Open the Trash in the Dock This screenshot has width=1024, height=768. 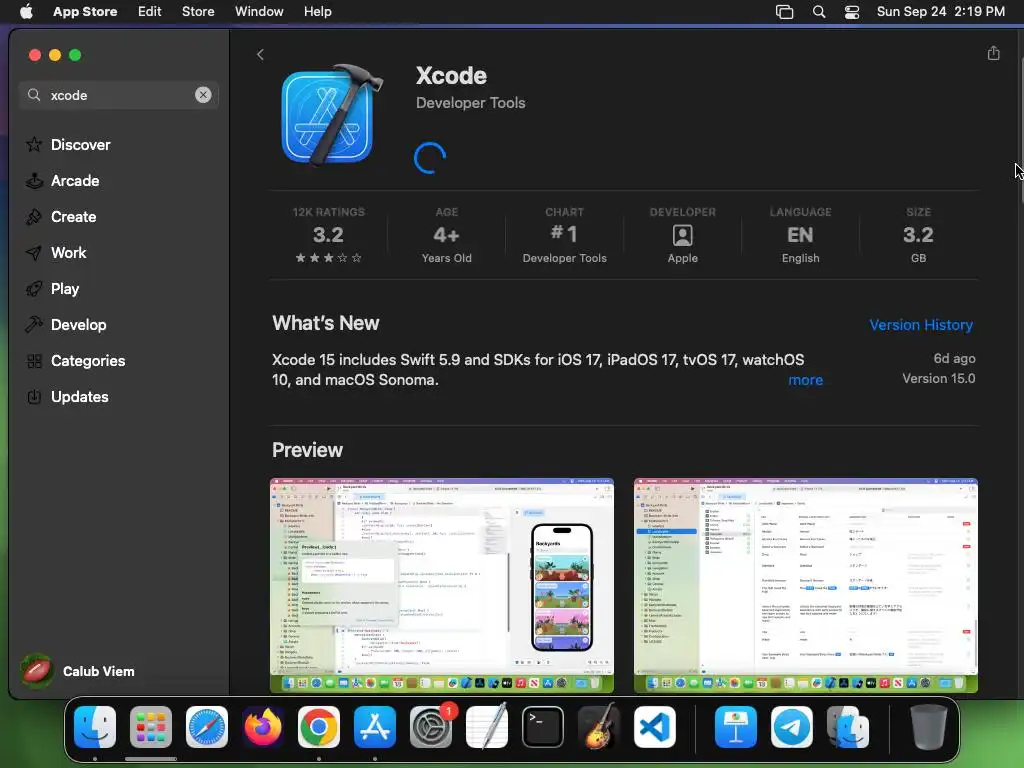pos(929,726)
